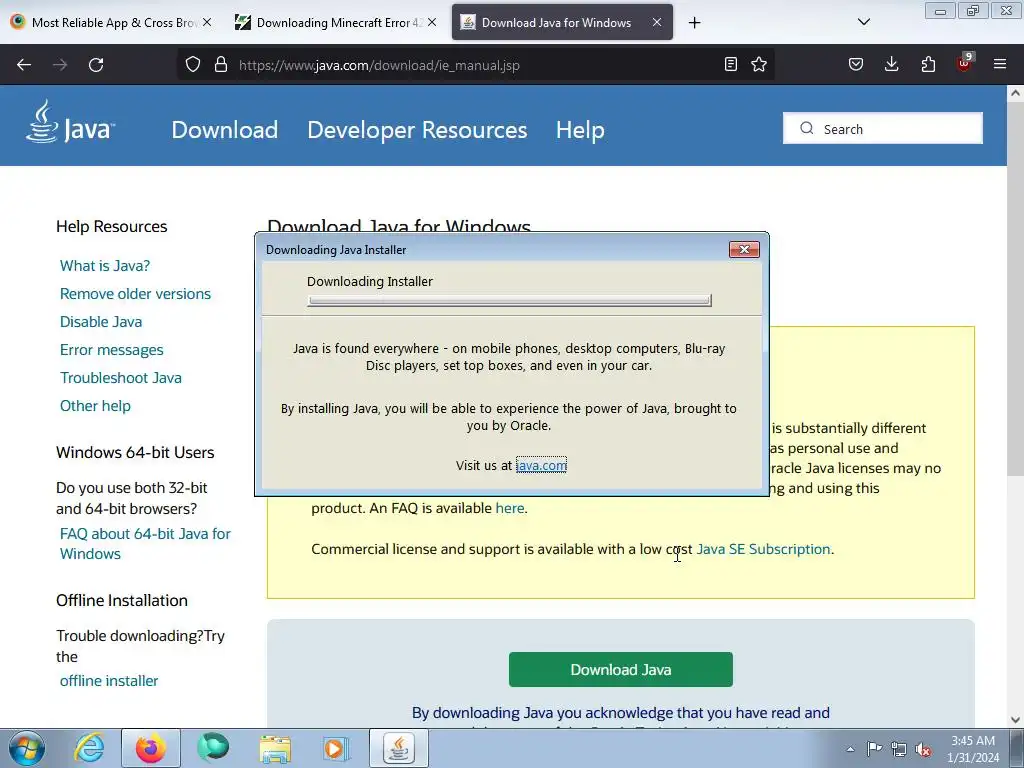Open Windows Explorer folder taskbar icon
This screenshot has height=768, width=1024.
click(276, 748)
